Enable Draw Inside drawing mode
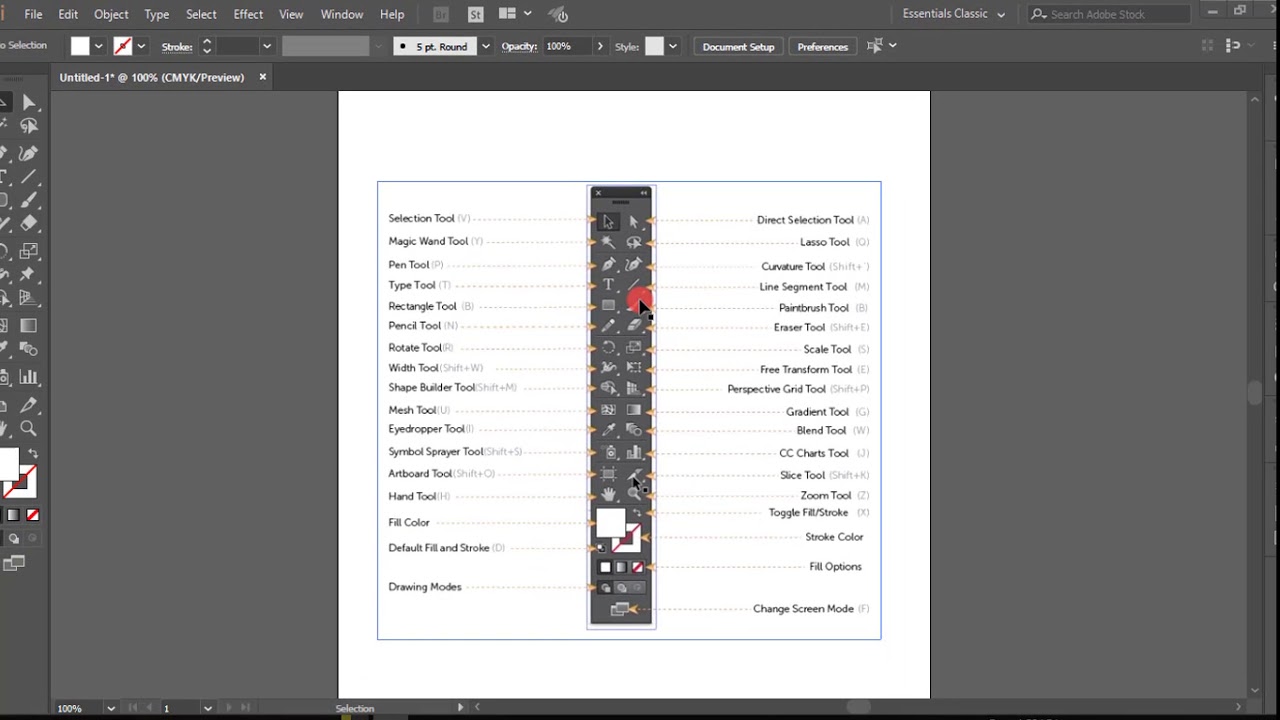 coord(32,538)
